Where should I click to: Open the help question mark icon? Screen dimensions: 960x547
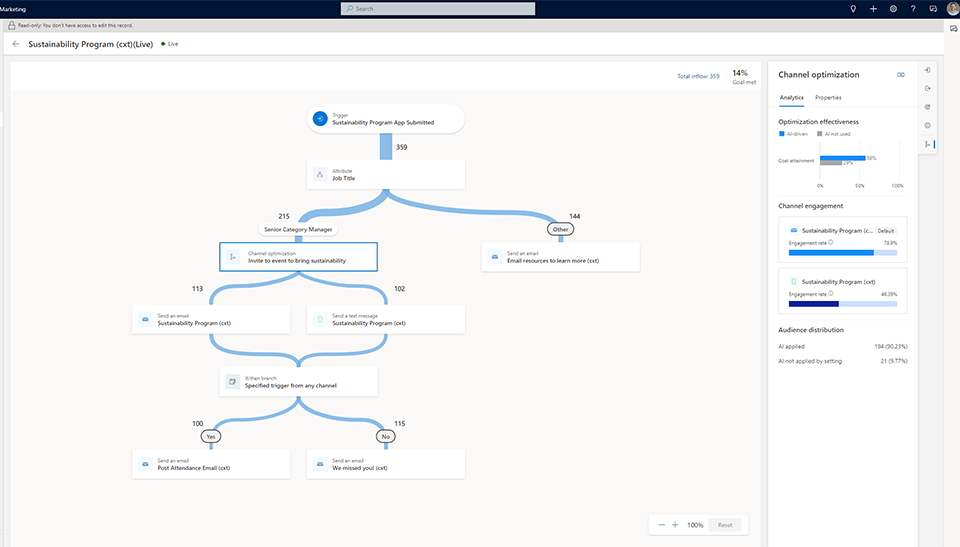coord(912,8)
